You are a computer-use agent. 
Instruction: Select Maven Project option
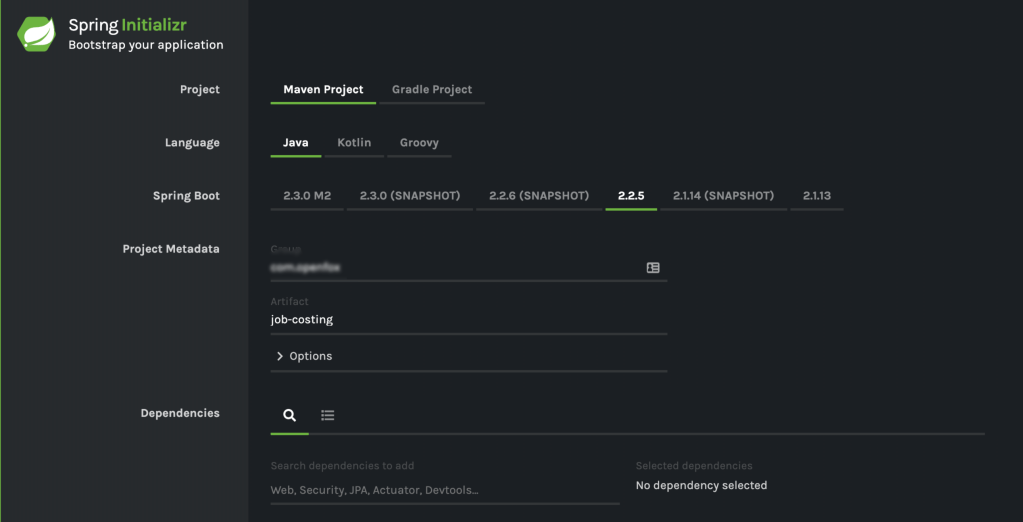click(323, 89)
